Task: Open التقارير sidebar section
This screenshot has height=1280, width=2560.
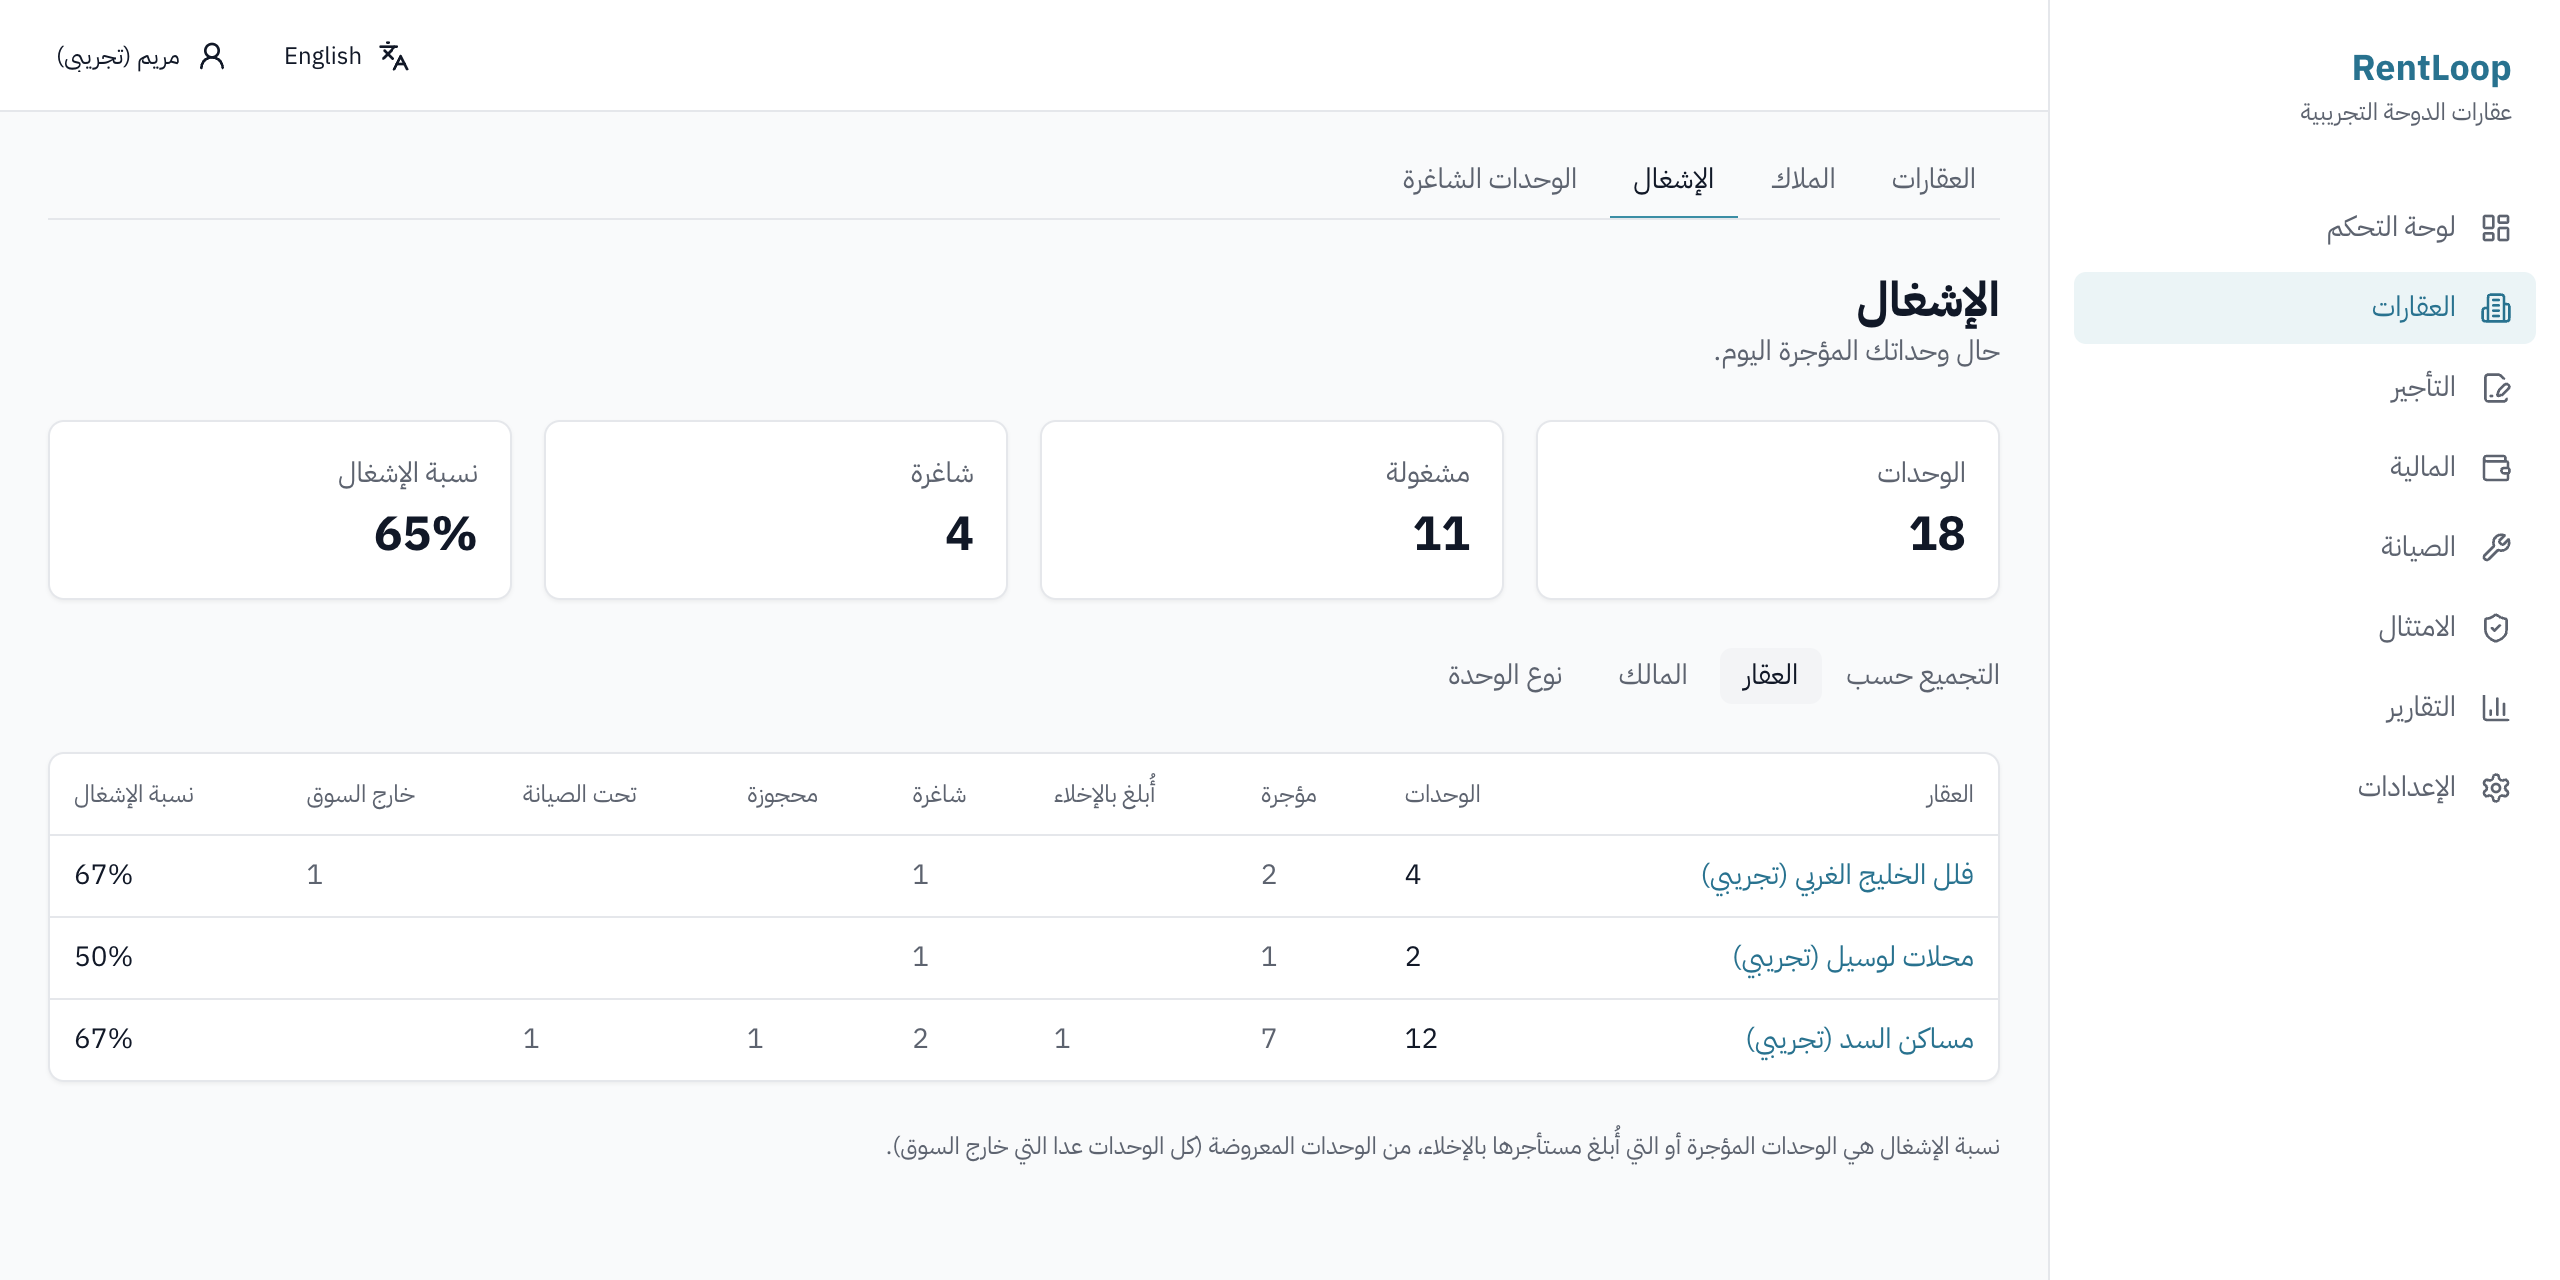Action: pos(2304,708)
